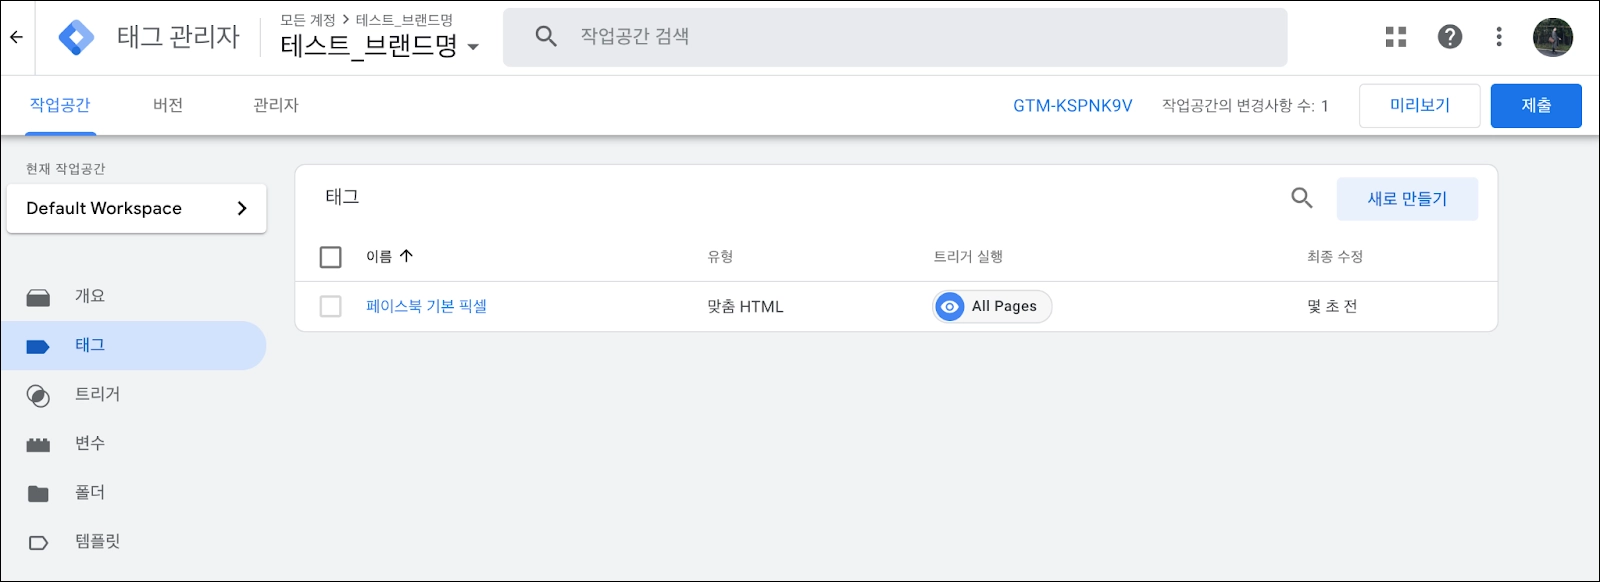Click the back arrow icon
Image resolution: width=1600 pixels, height=582 pixels.
pyautogui.click(x=17, y=37)
